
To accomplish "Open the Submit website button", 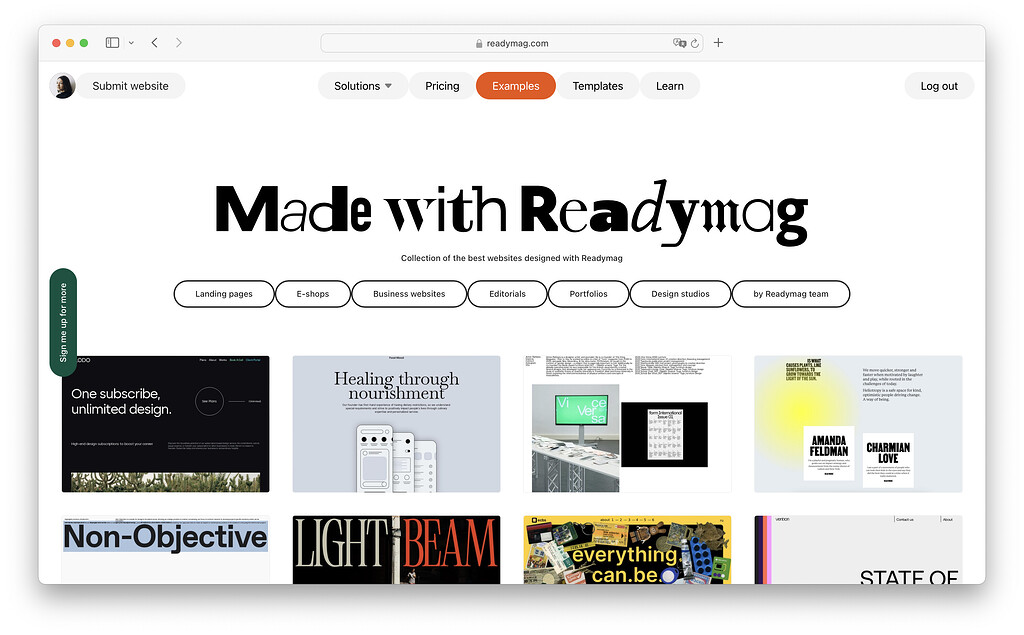I will 131,86.
